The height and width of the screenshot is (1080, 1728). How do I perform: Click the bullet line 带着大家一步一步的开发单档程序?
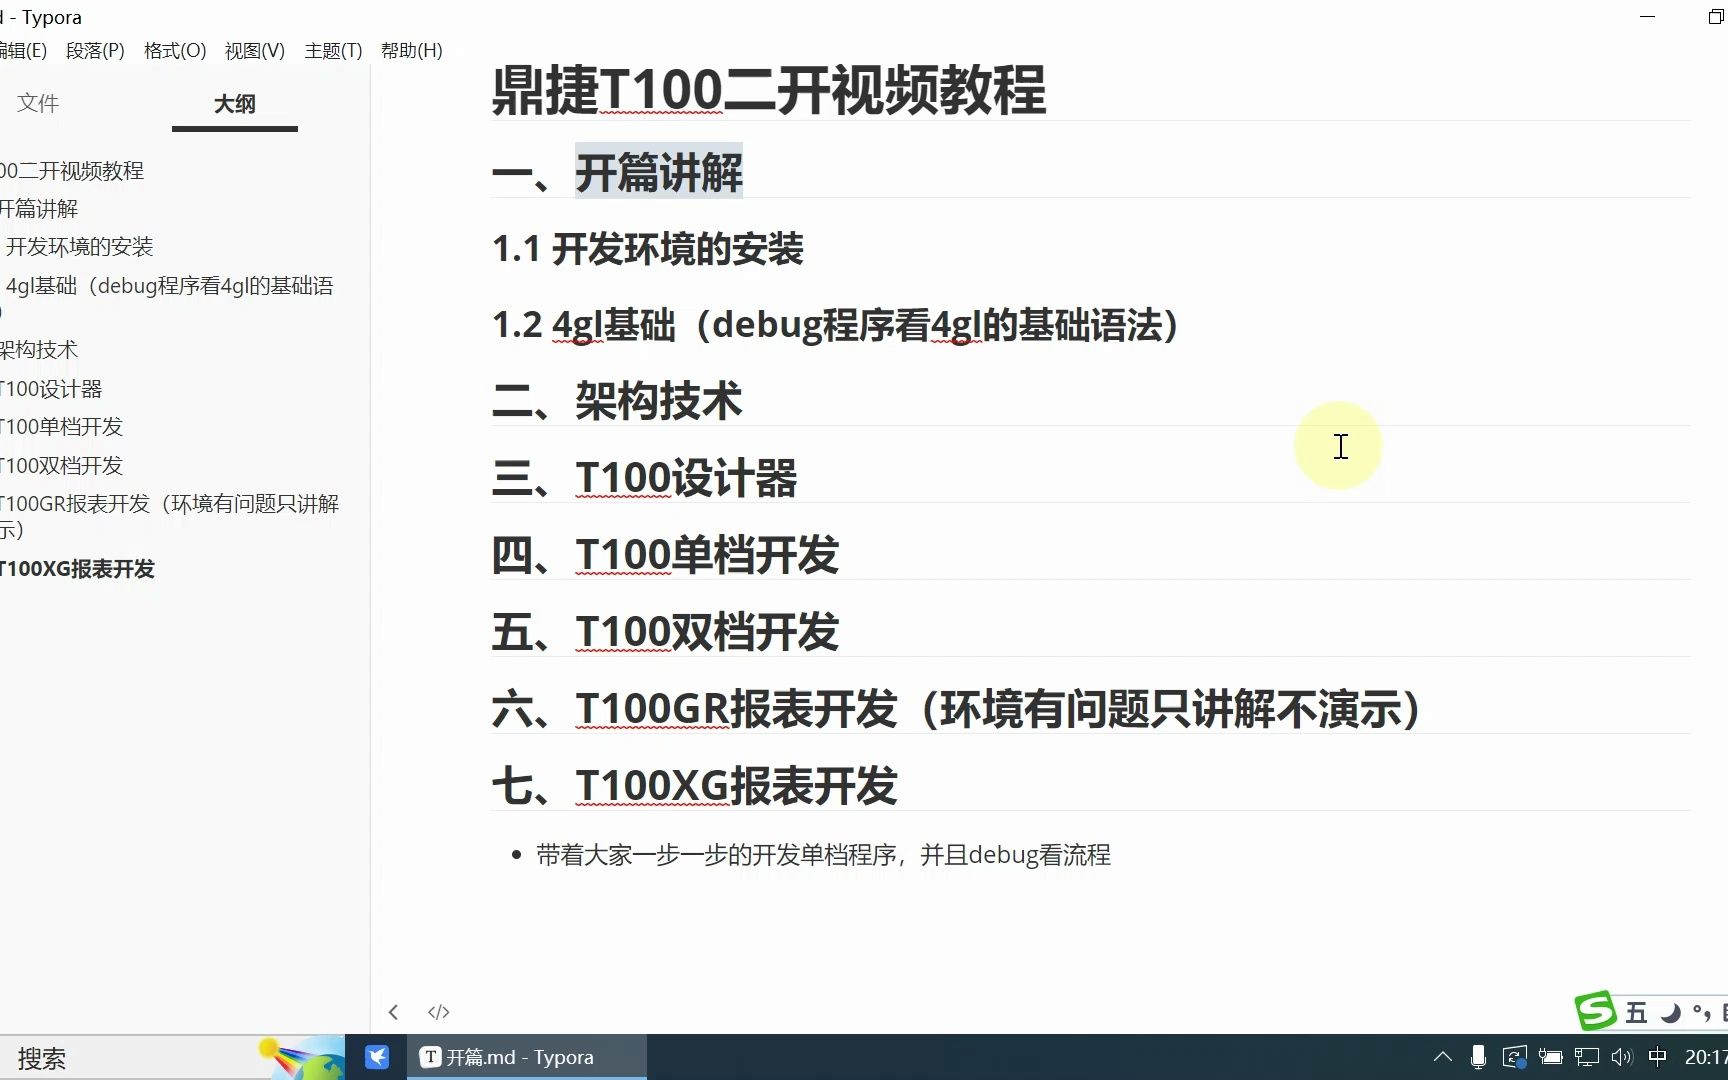(824, 855)
